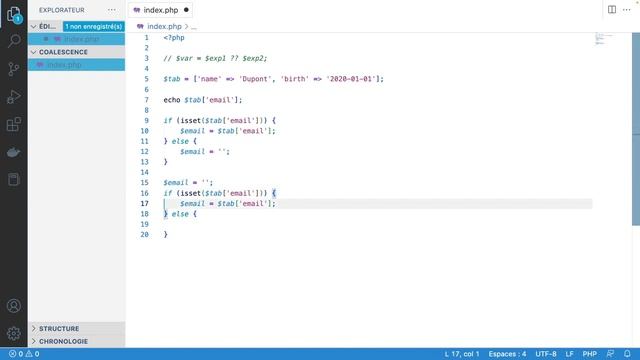Click line number 17 in gutter
Screen dimensions: 640x360
click(x=144, y=203)
